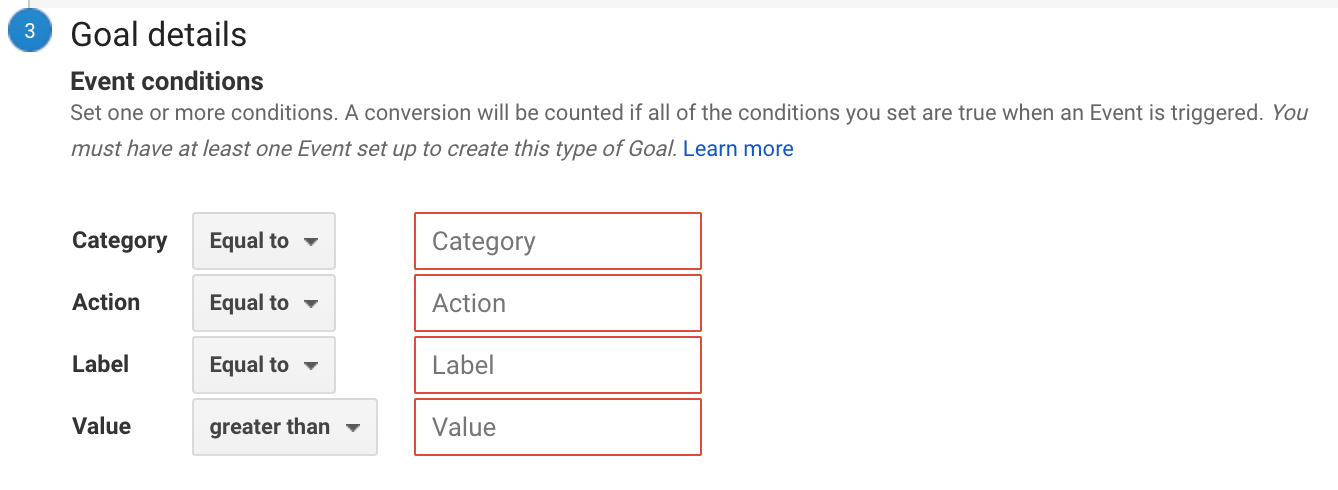Click the arrow icon in Action's Equal to dropdown
The image size is (1338, 490).
[311, 304]
